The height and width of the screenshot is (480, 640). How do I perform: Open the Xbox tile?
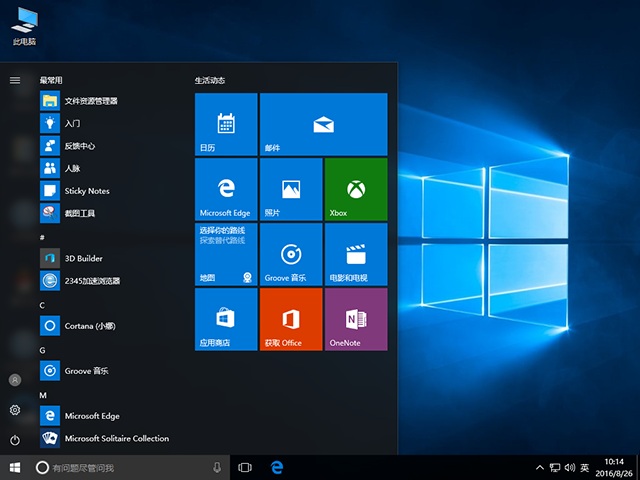[355, 189]
